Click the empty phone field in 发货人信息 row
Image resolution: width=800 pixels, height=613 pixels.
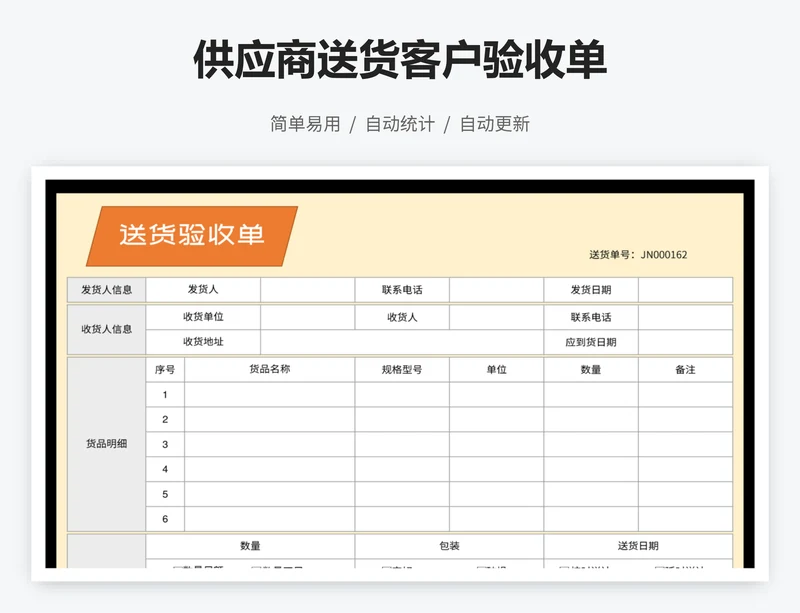(496, 290)
